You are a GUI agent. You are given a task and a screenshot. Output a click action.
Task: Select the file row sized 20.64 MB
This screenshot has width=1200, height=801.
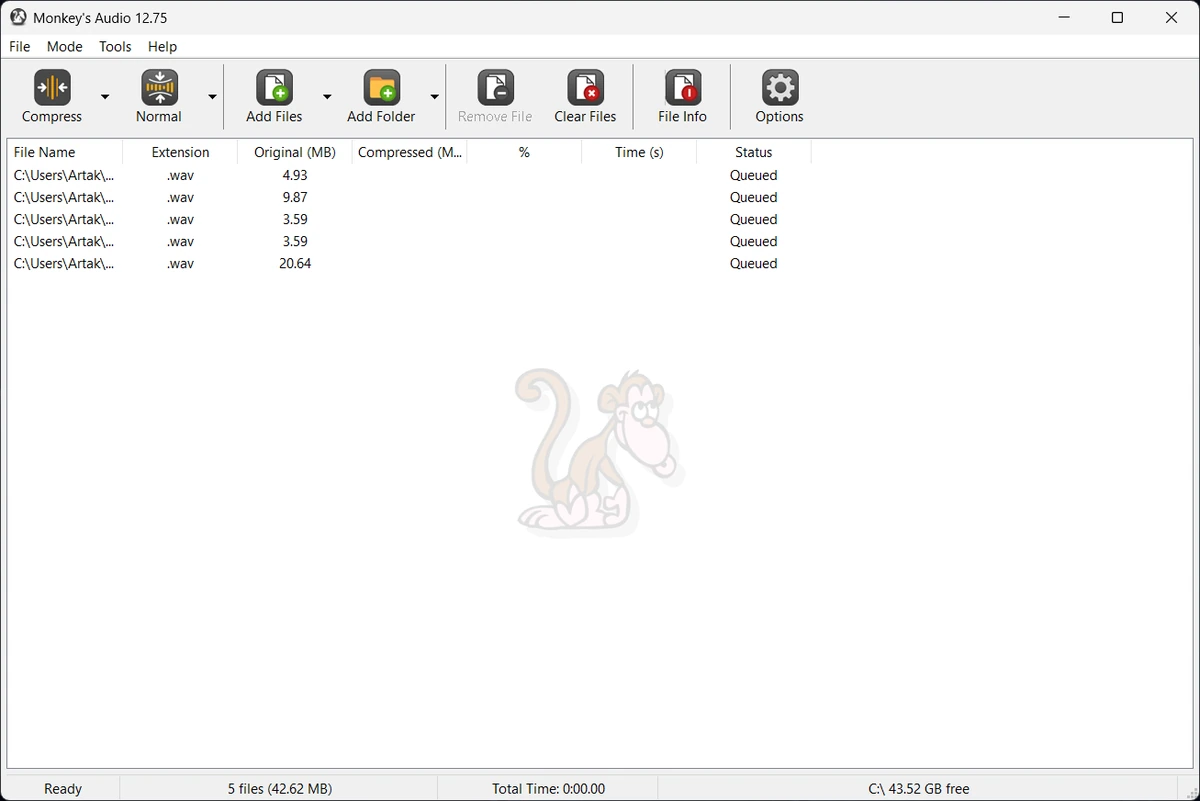pyautogui.click(x=409, y=263)
